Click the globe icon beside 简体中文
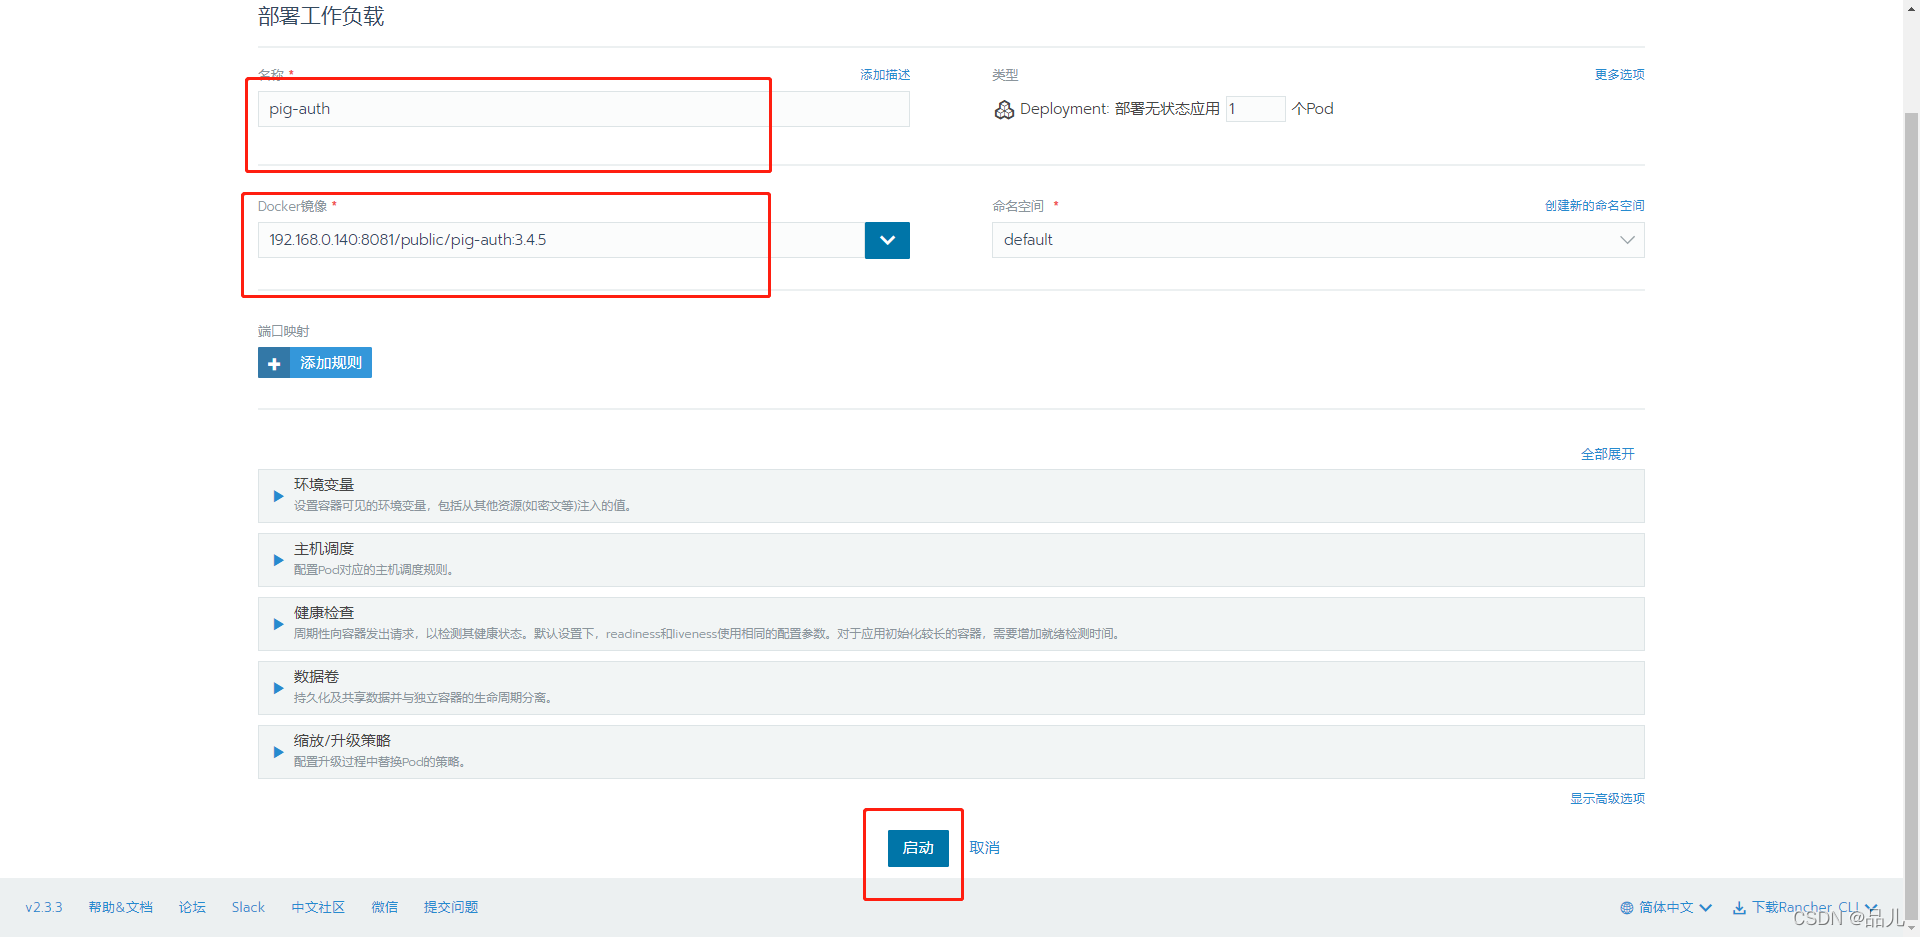Image resolution: width=1920 pixels, height=937 pixels. (x=1627, y=908)
